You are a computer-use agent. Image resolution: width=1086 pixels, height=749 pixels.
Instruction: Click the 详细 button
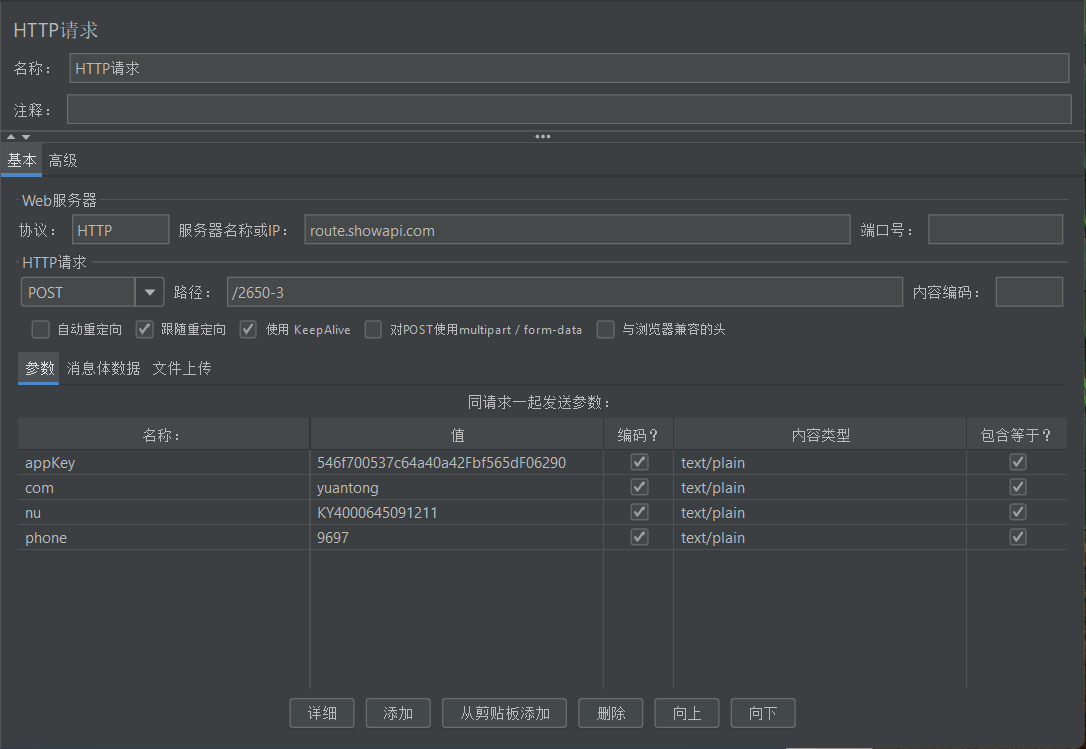click(x=322, y=713)
